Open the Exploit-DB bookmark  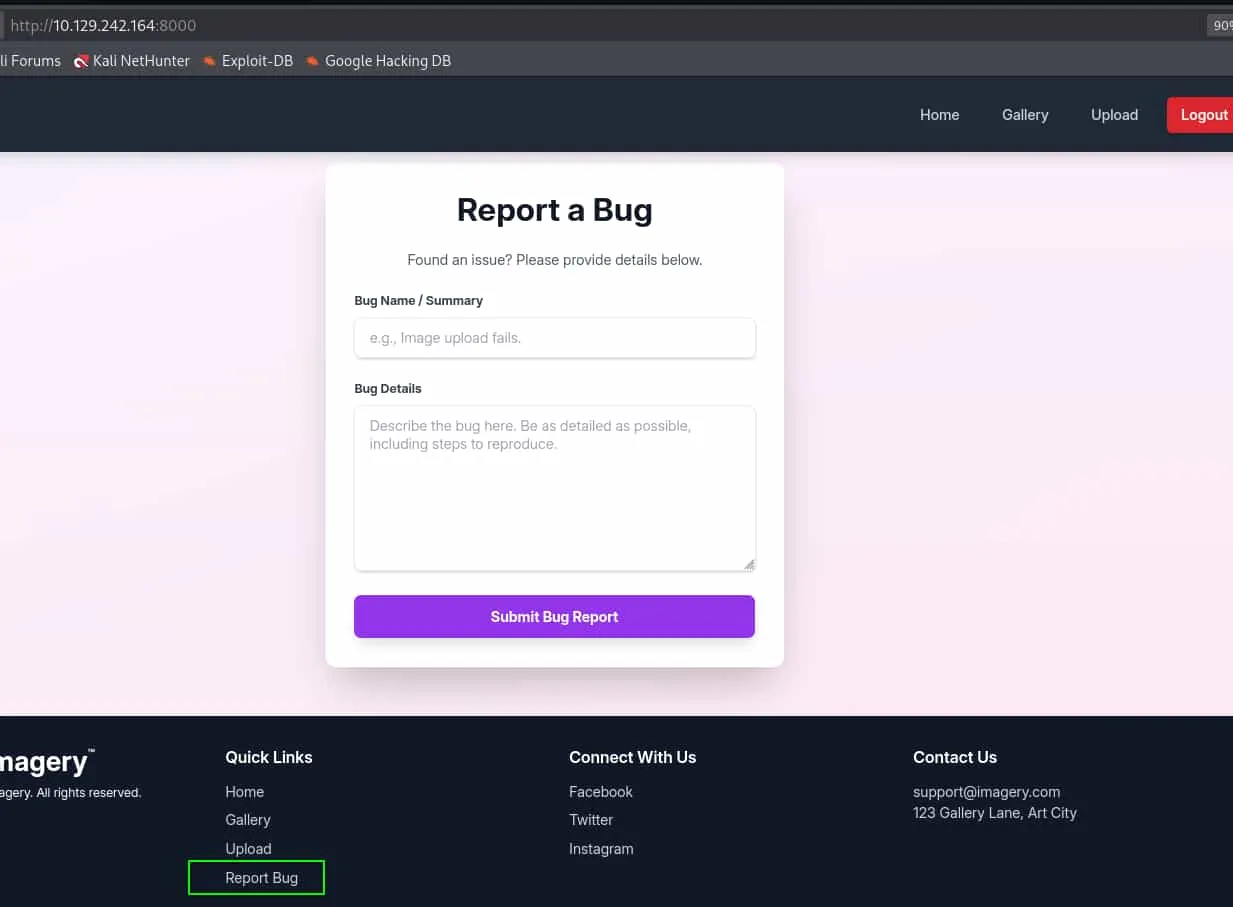(247, 61)
